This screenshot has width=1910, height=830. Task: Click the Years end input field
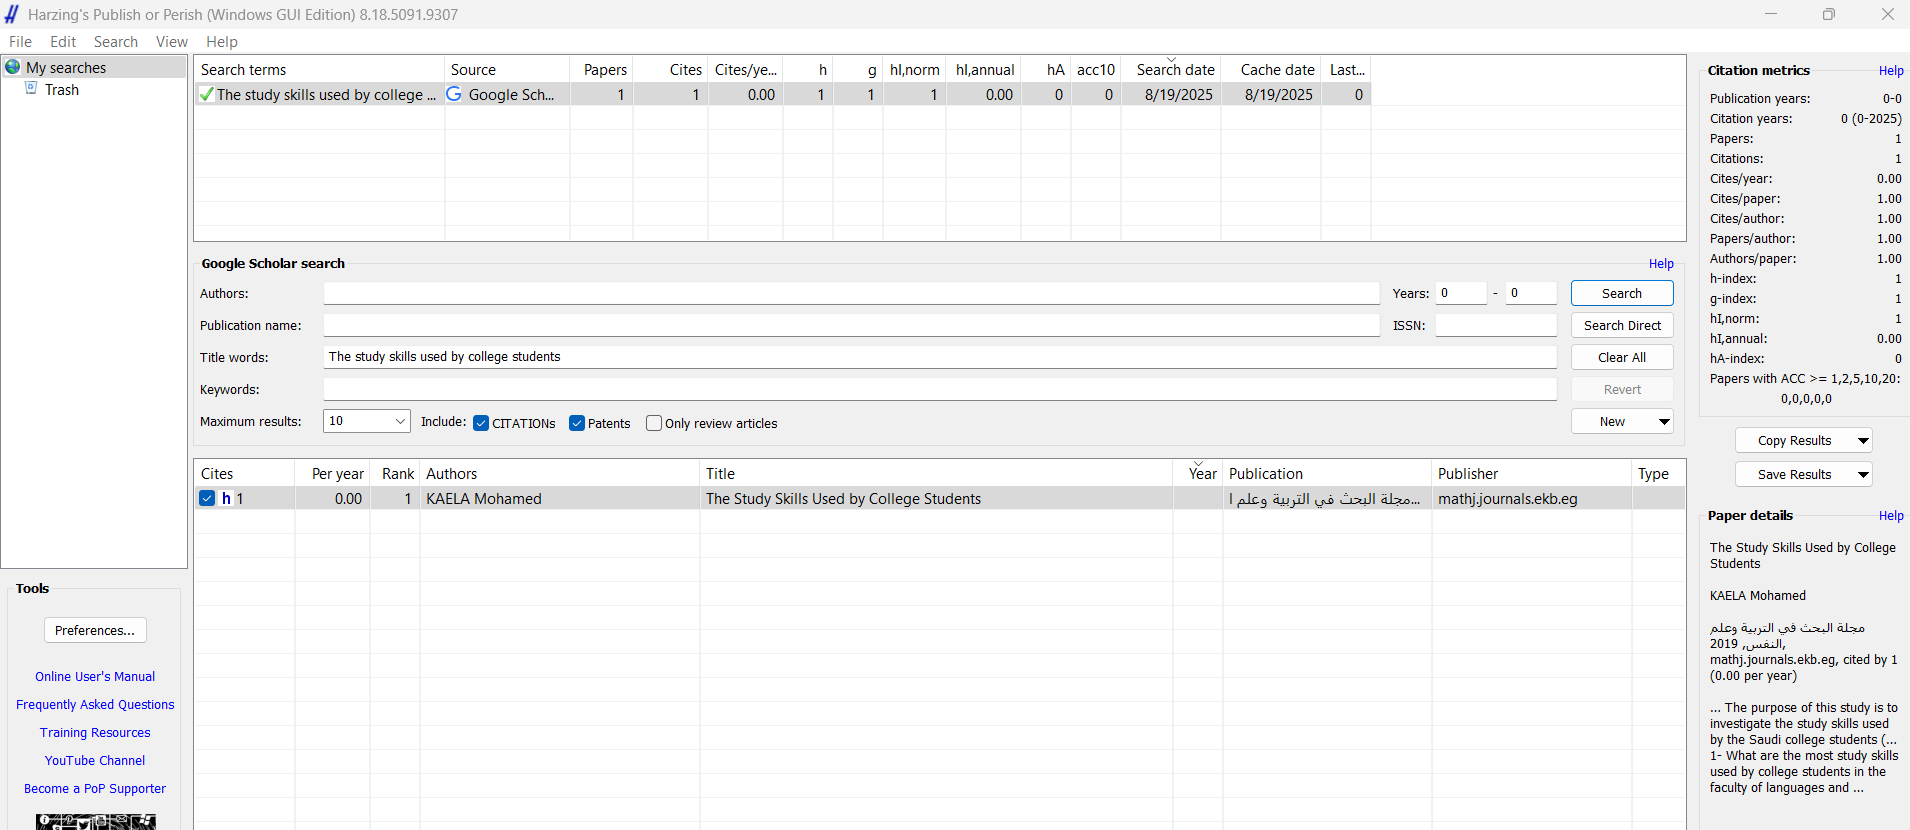1531,293
